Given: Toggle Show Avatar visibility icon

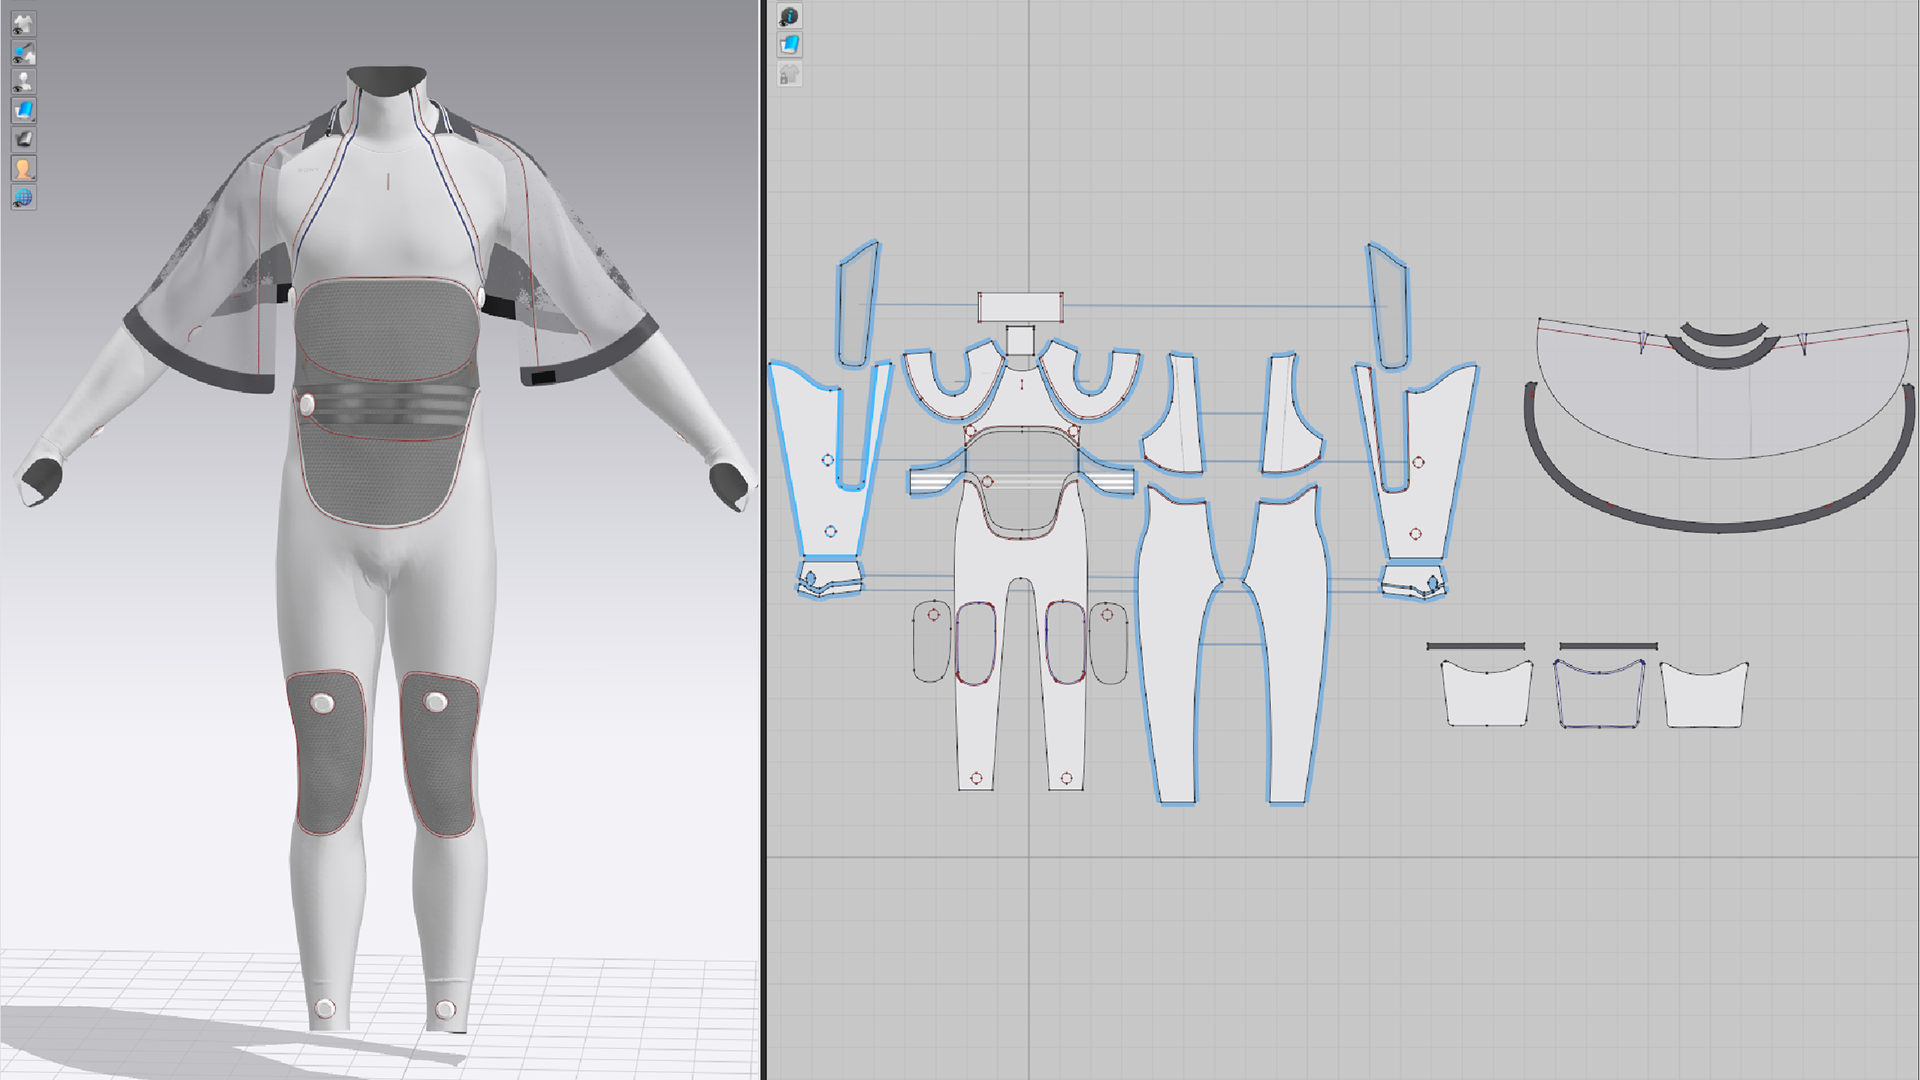Looking at the screenshot, I should point(23,81).
